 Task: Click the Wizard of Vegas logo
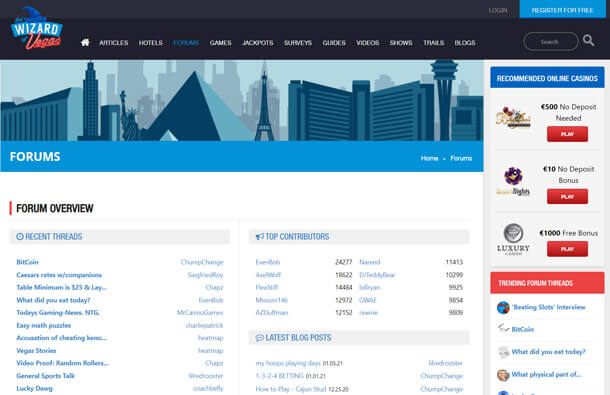pos(37,28)
